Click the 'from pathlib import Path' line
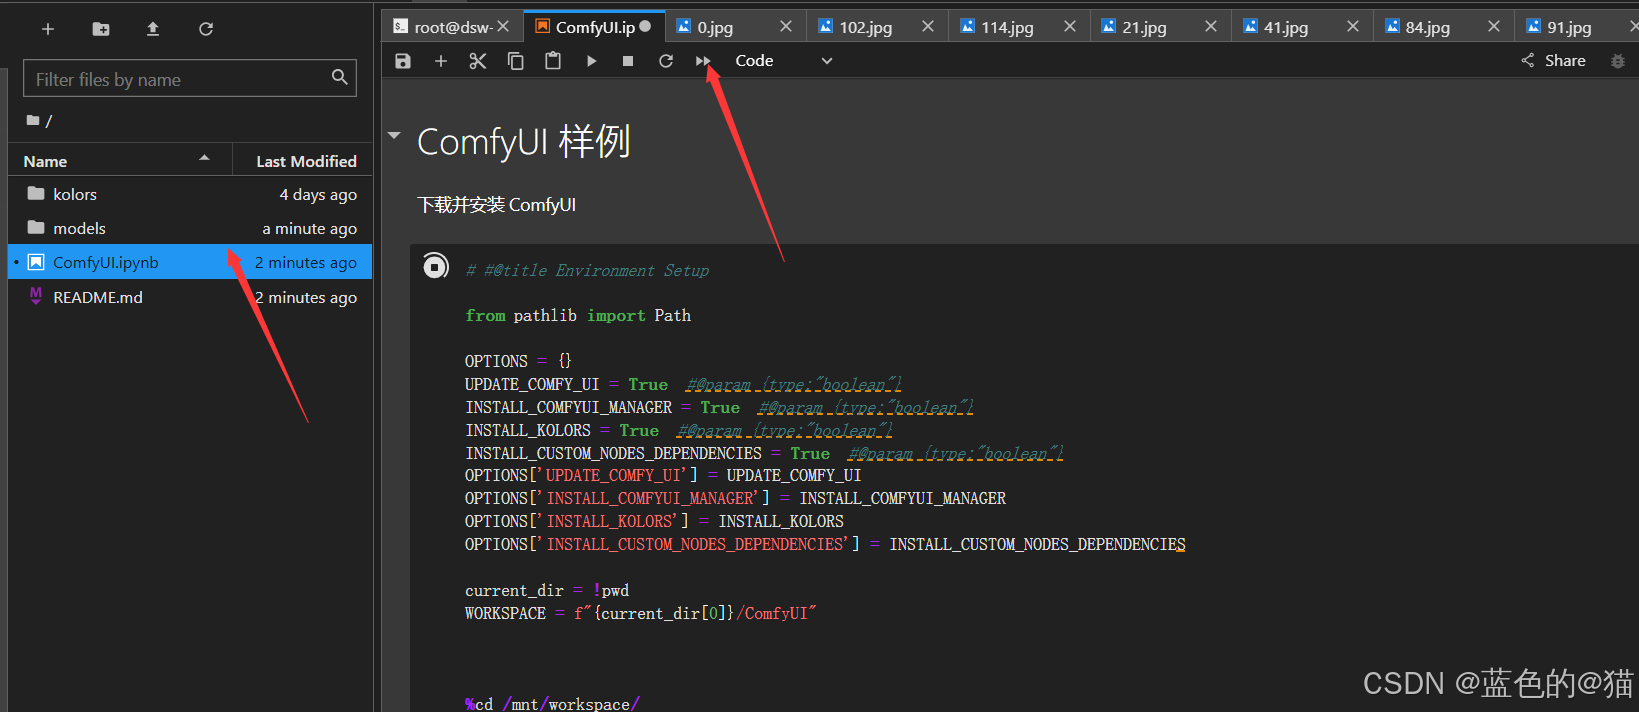Viewport: 1639px width, 712px height. 578,315
